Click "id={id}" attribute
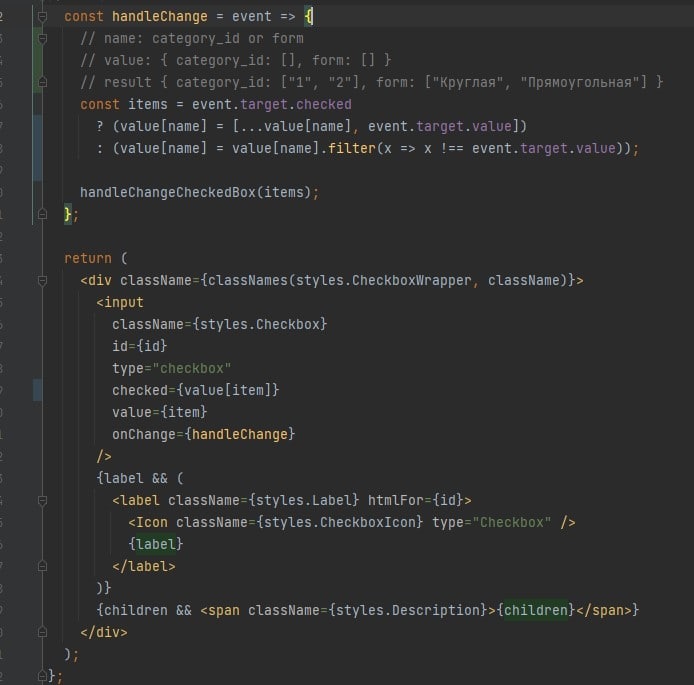Viewport: 694px width, 685px height. coord(139,346)
